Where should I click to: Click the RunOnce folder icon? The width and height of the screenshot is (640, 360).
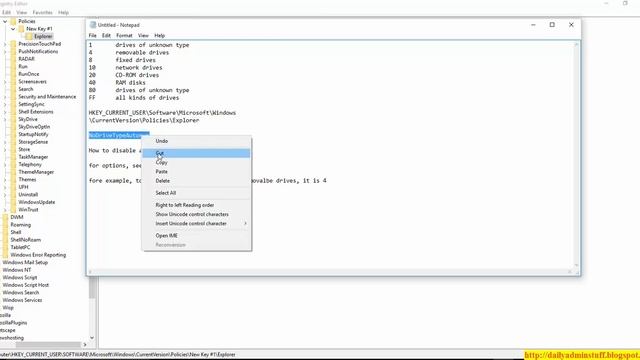(x=13, y=74)
